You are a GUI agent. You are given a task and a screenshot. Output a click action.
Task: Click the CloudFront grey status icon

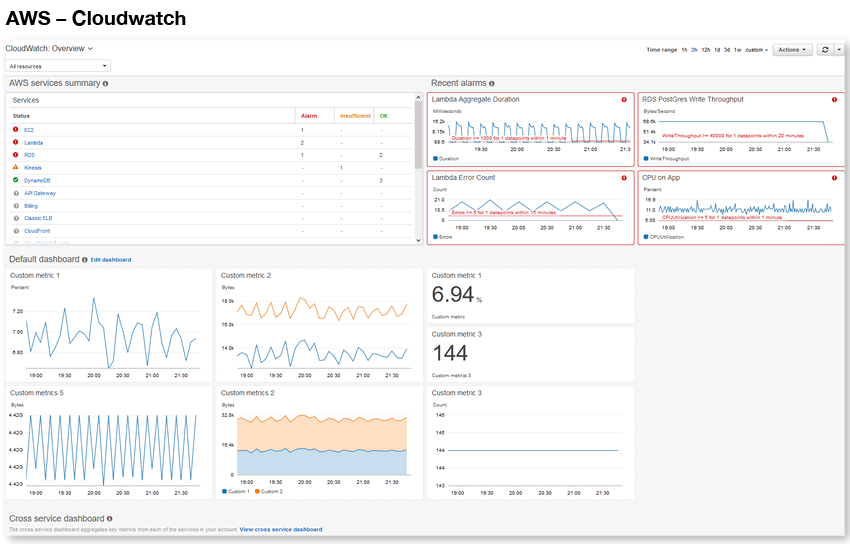pos(16,231)
